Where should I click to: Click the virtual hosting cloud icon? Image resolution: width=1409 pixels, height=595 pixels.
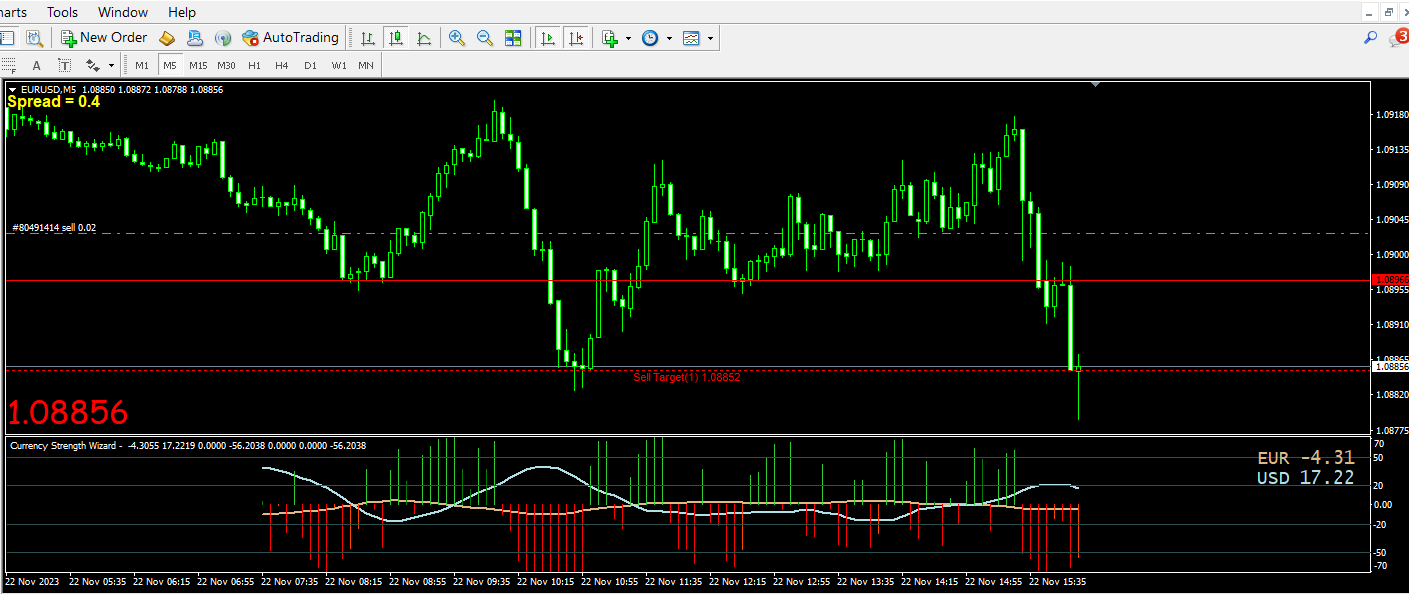[x=195, y=38]
